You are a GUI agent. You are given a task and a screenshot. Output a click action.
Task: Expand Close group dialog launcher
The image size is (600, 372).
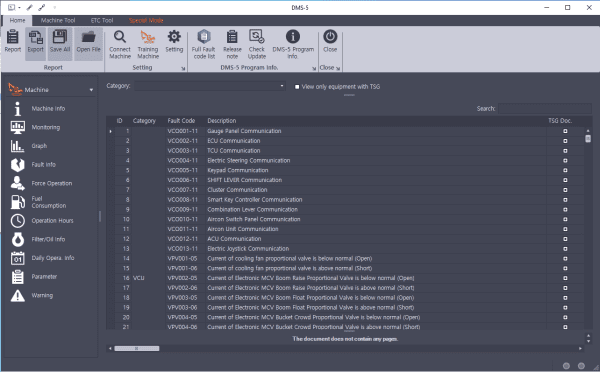pos(338,69)
